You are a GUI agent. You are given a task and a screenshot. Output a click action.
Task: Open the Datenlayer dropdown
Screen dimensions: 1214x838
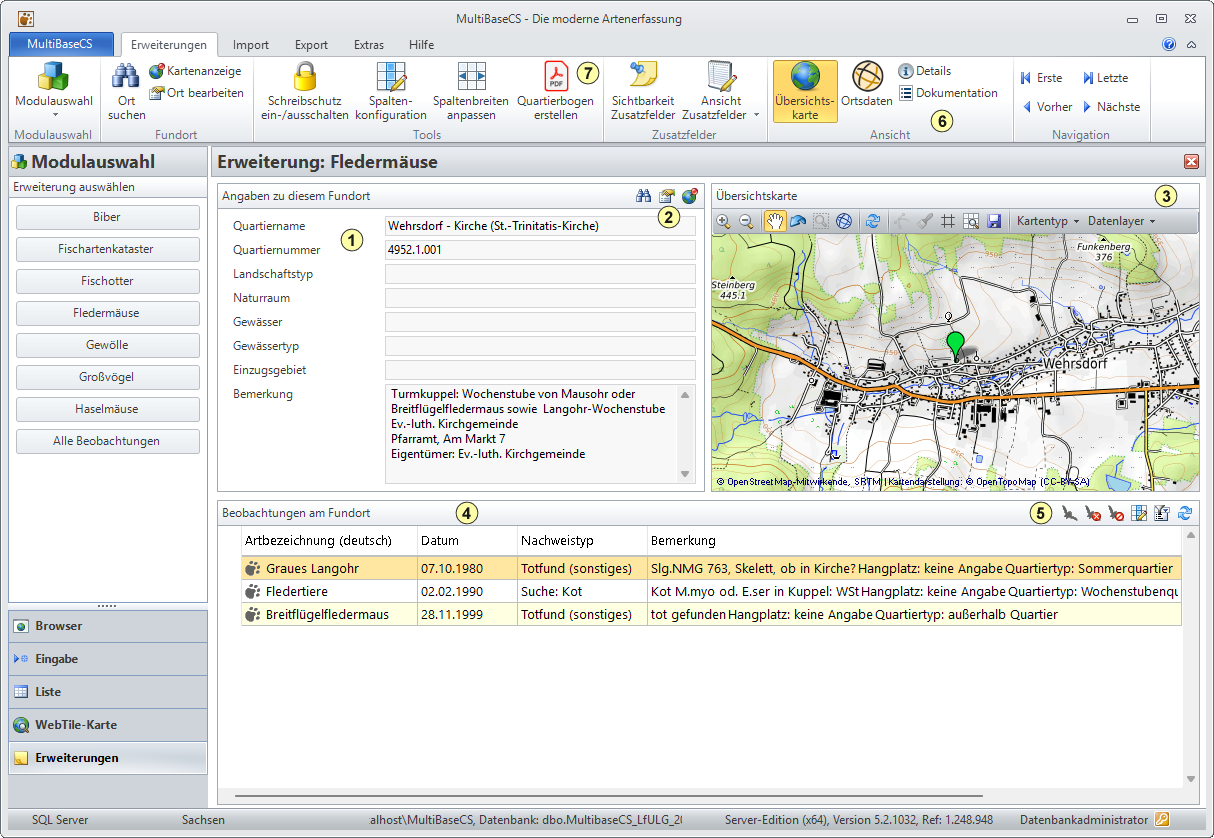pyautogui.click(x=1122, y=221)
